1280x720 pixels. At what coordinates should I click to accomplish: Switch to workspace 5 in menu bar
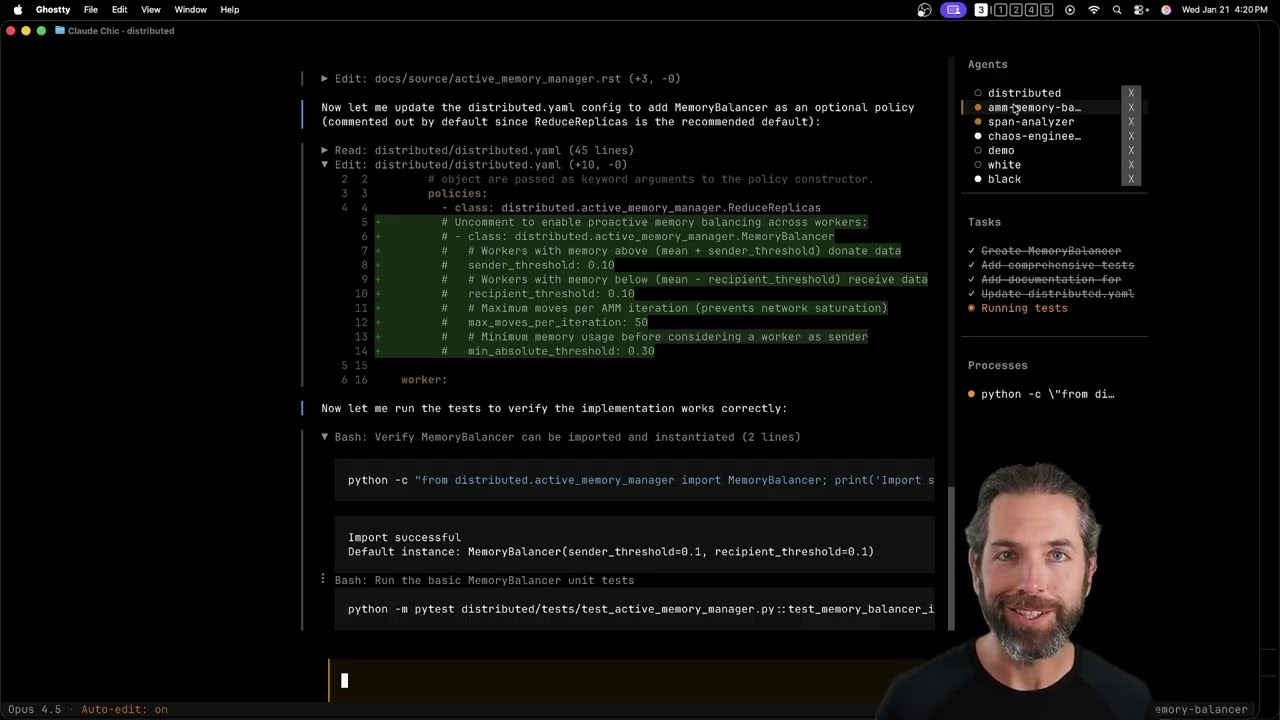(x=1046, y=10)
